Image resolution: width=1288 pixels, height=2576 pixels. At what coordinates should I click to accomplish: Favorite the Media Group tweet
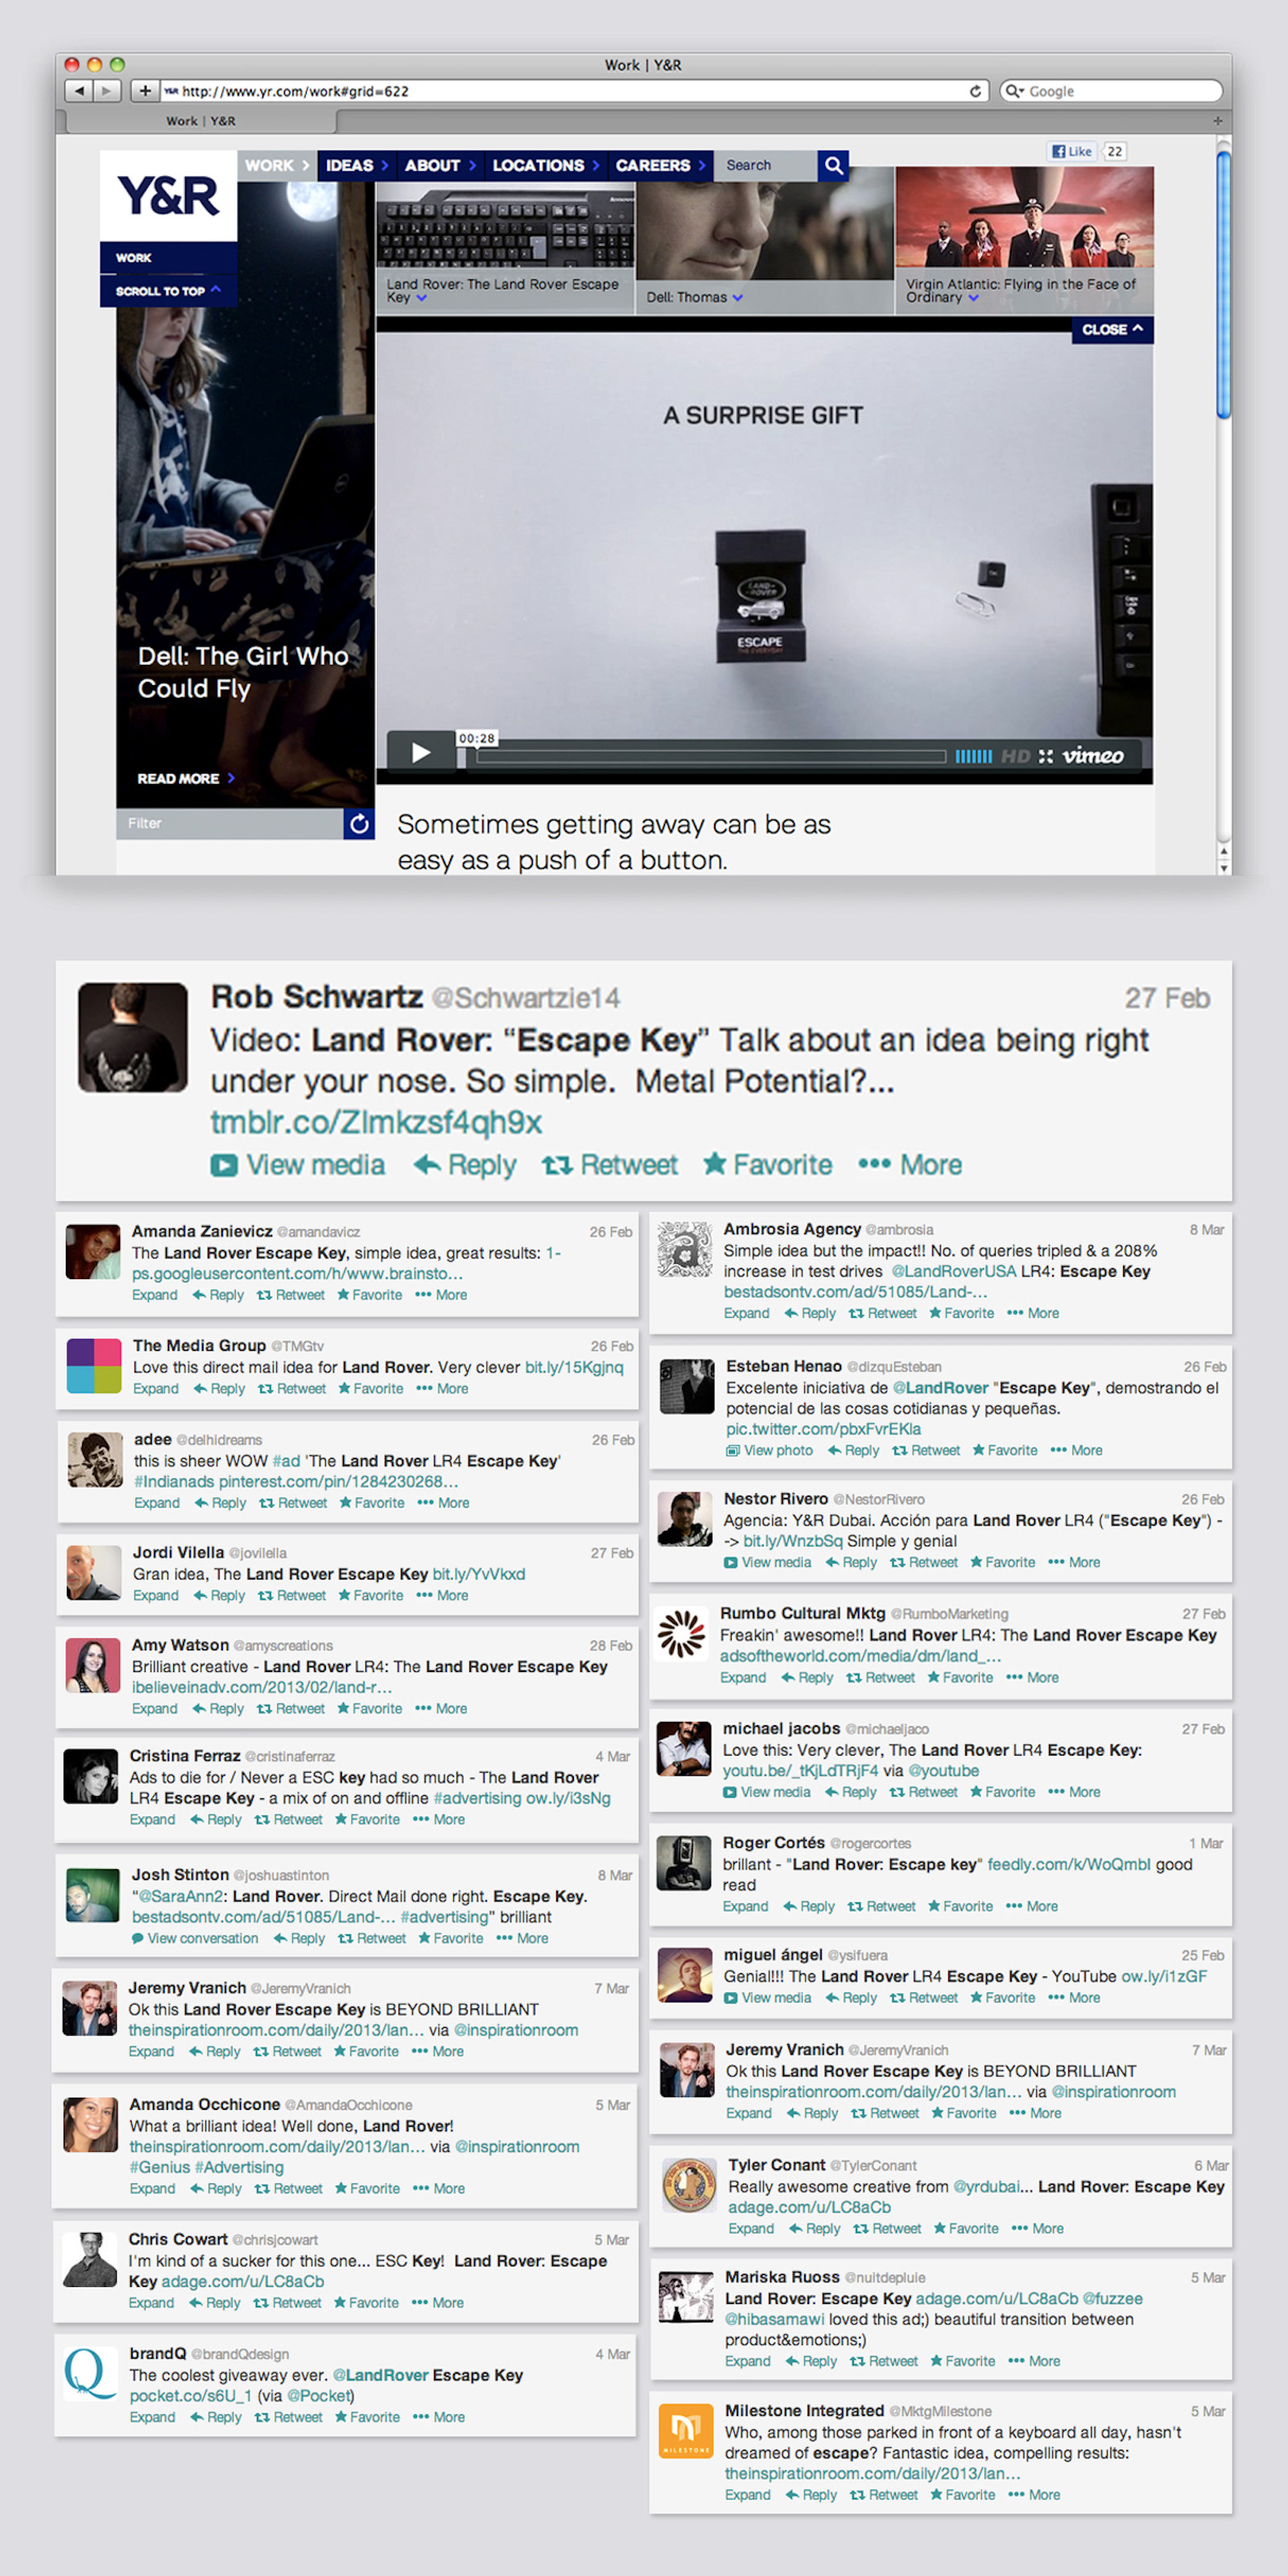(x=371, y=1389)
